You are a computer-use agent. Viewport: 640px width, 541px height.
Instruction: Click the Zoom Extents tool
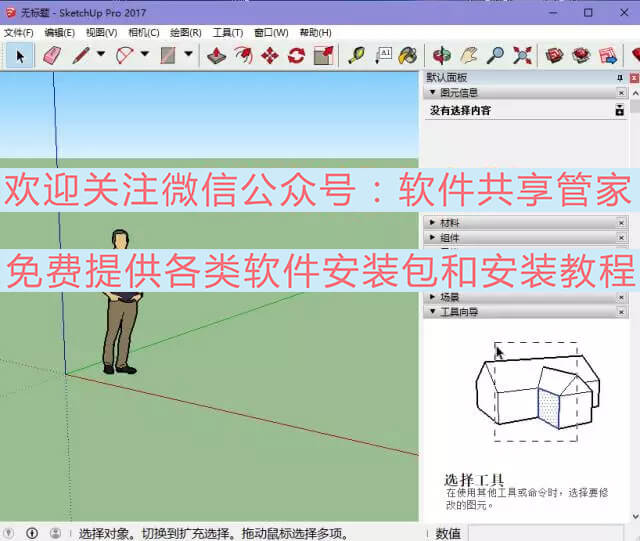click(x=522, y=55)
